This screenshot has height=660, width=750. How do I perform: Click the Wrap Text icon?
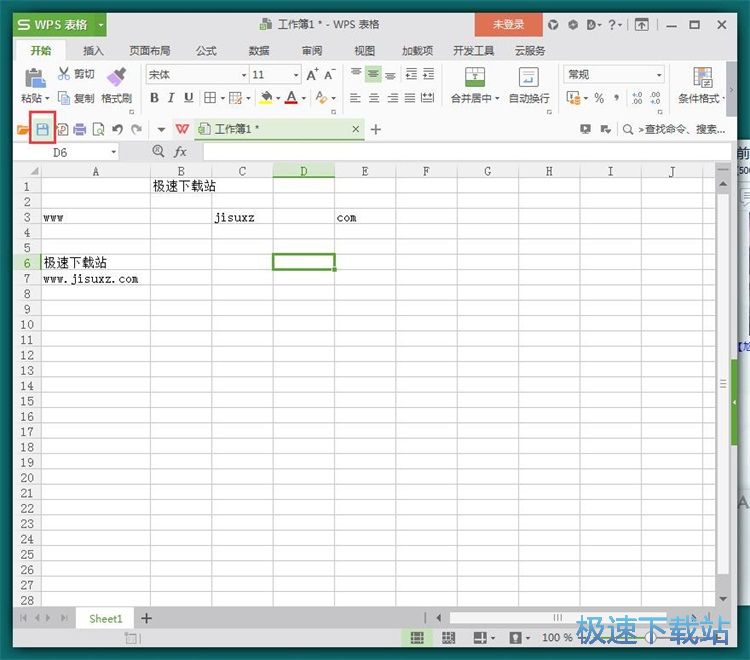pos(528,77)
